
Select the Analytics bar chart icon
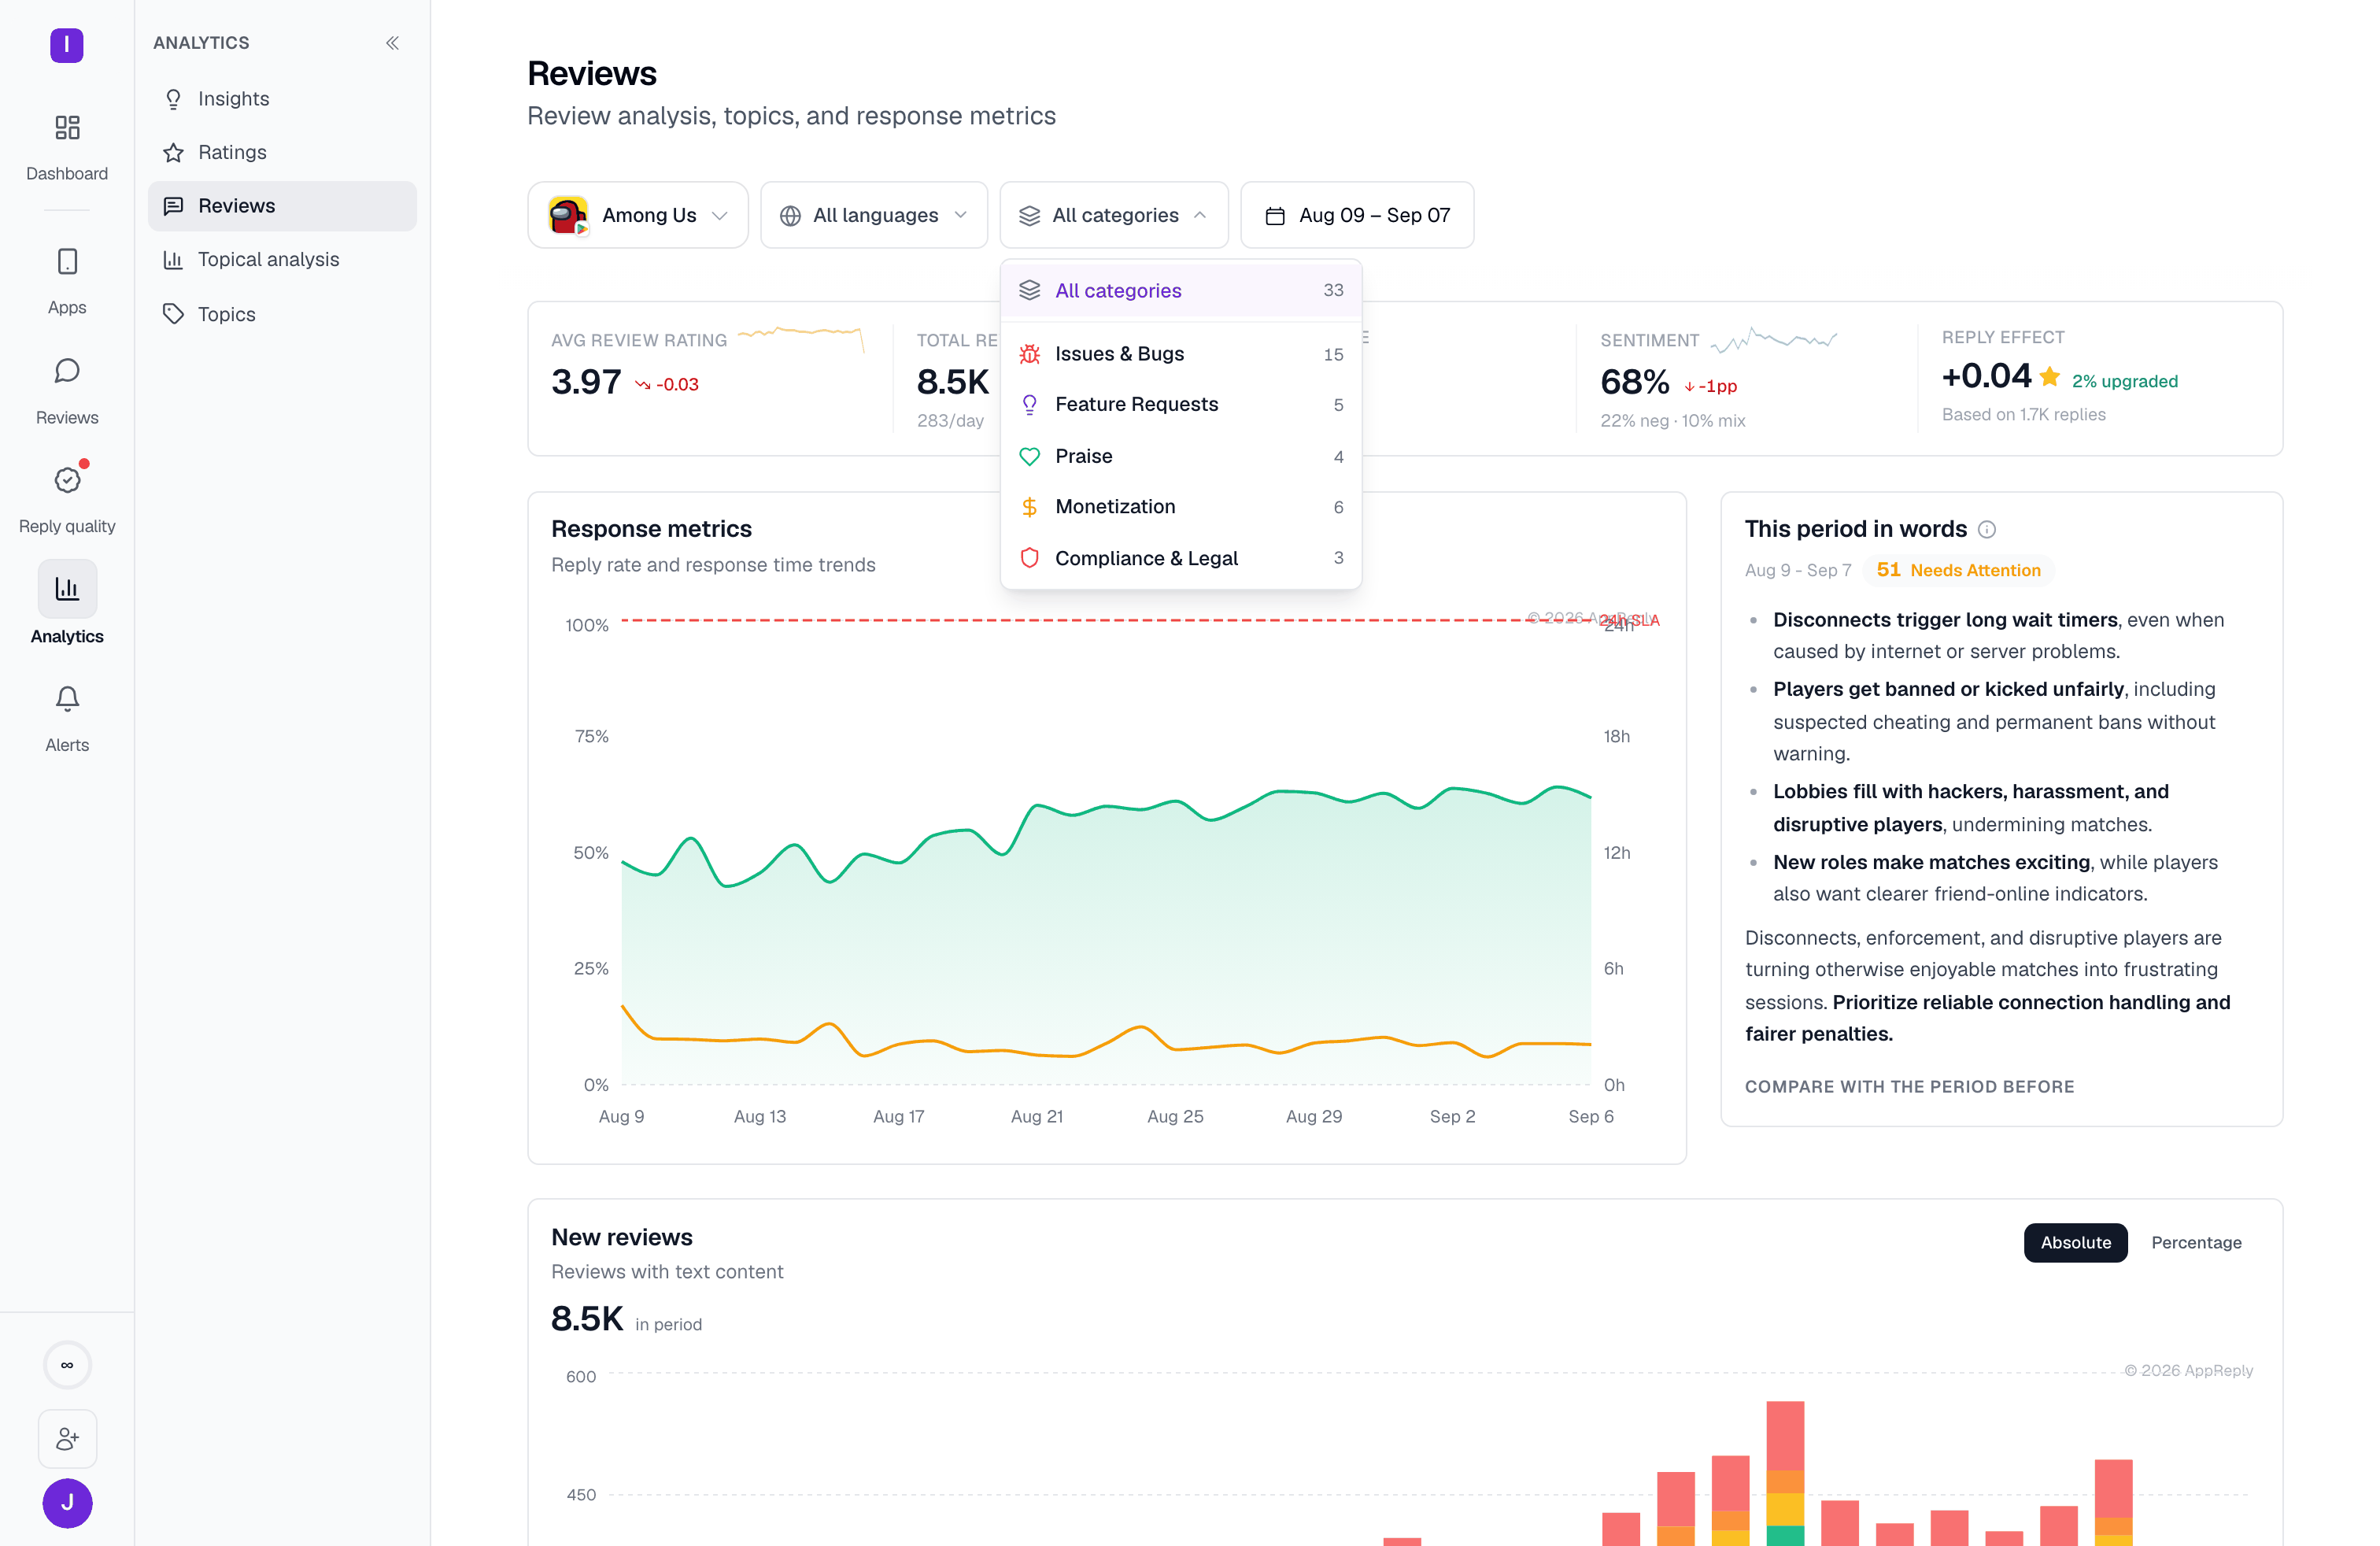pos(67,588)
